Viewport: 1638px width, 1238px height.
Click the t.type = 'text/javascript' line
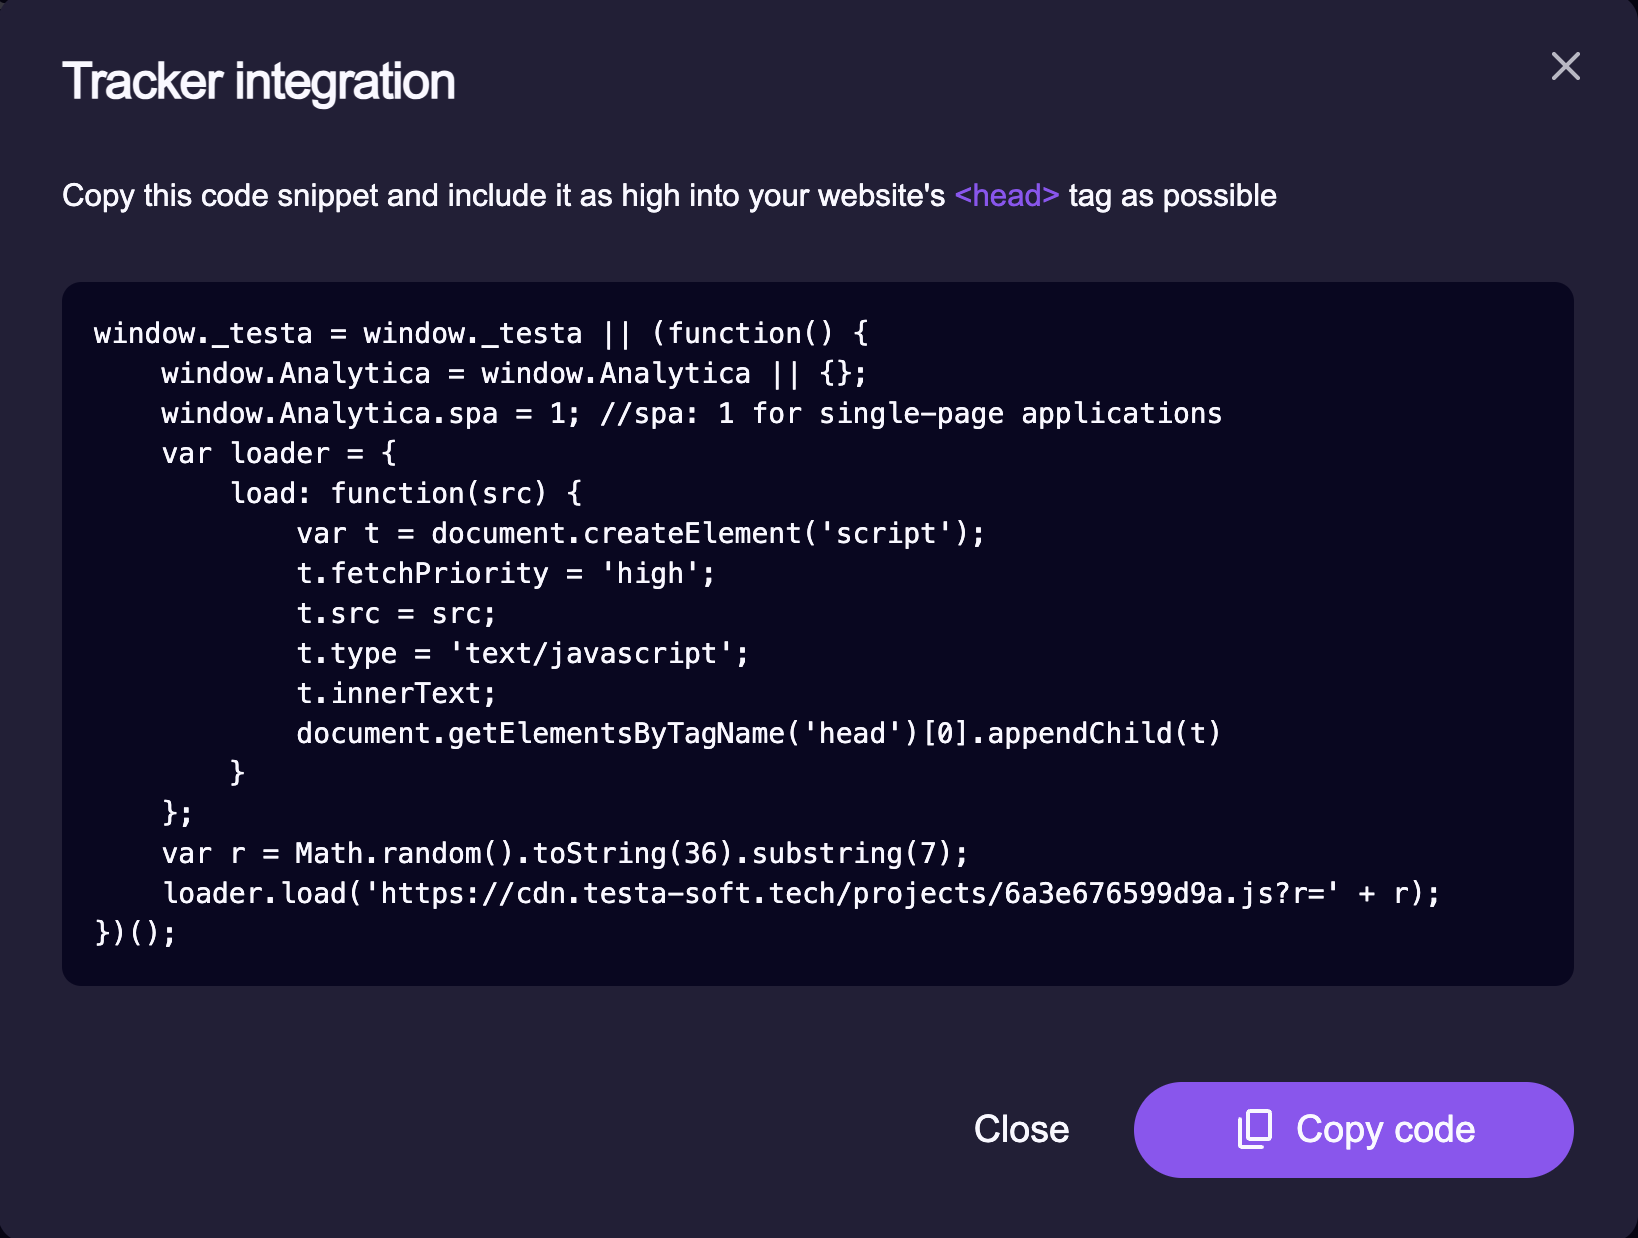coord(522,653)
